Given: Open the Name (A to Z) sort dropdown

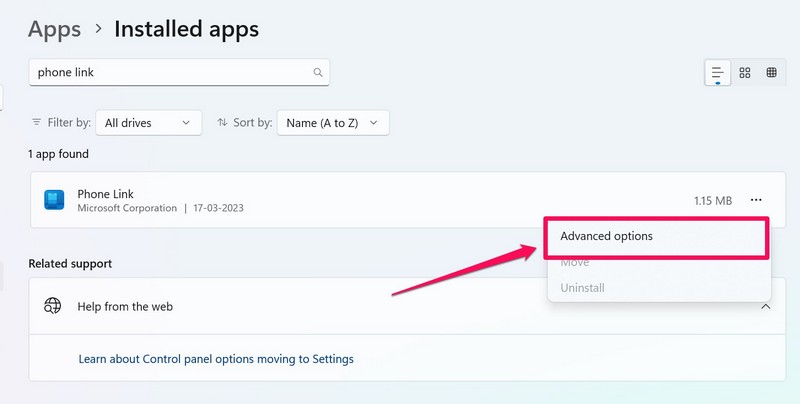Looking at the screenshot, I should tap(332, 123).
